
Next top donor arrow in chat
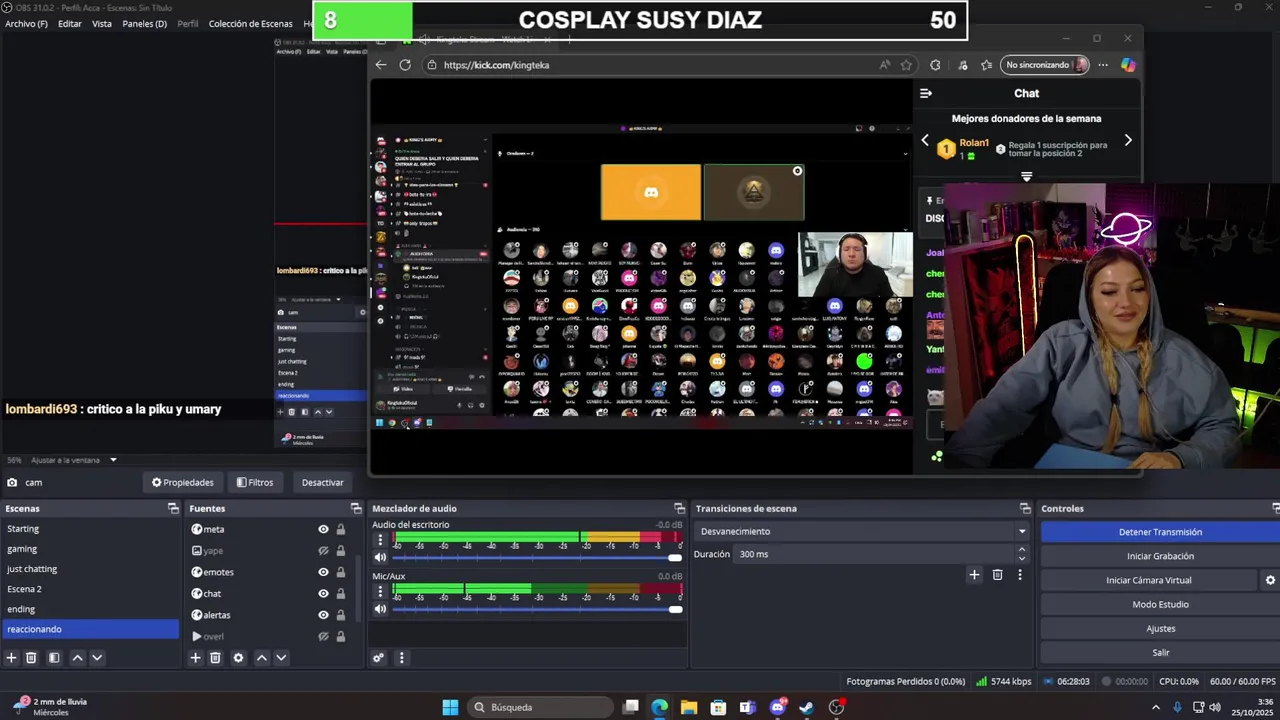coord(1128,141)
